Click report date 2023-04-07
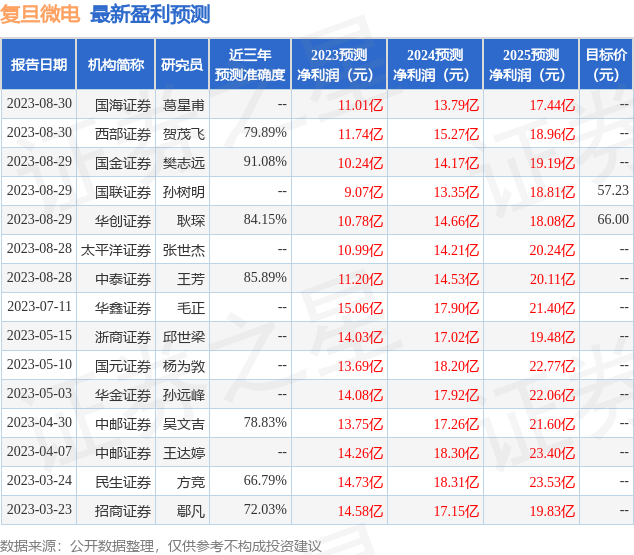Screen dimensions: 634x555 coord(39,451)
